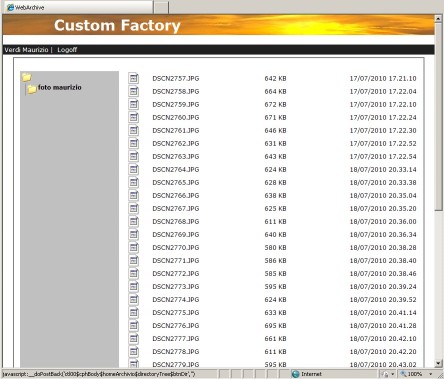The width and height of the screenshot is (444, 379).
Task: Open the root folder icon in tree
Action: tap(27, 77)
